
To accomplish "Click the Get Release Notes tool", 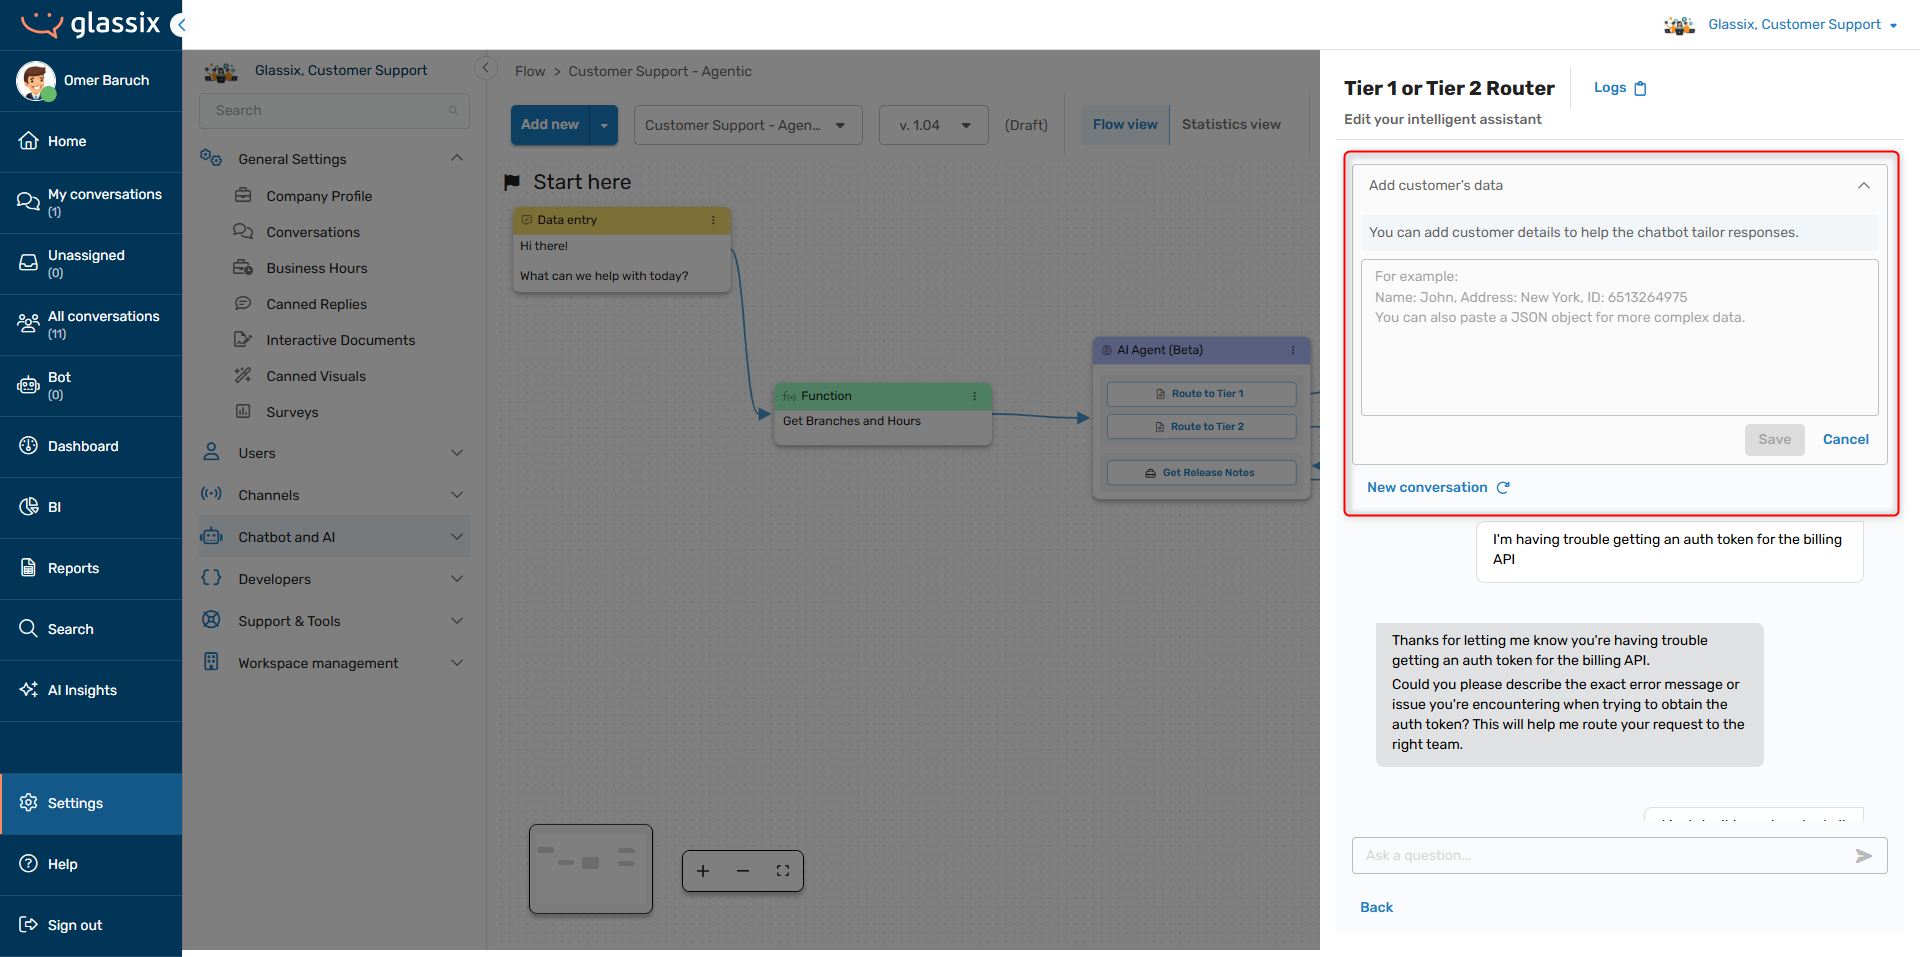I will [1201, 473].
